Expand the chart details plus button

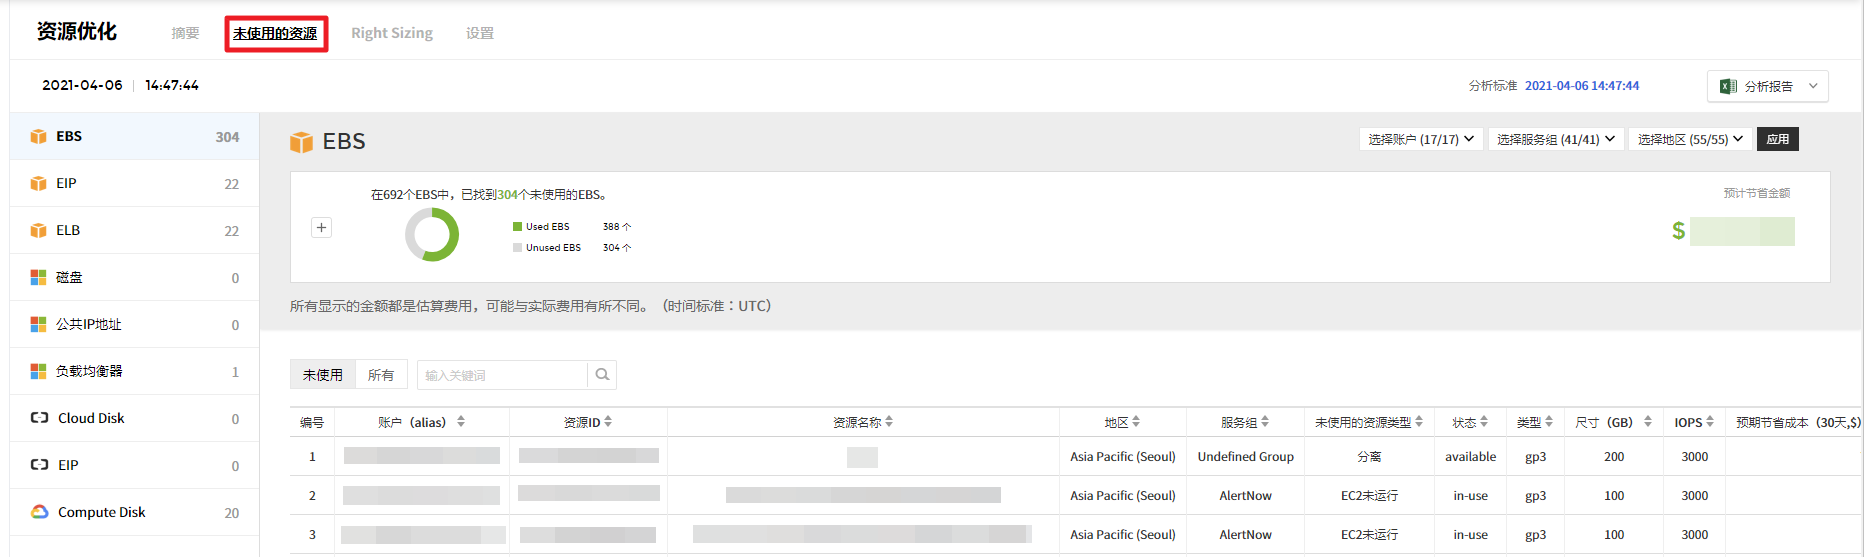[321, 228]
